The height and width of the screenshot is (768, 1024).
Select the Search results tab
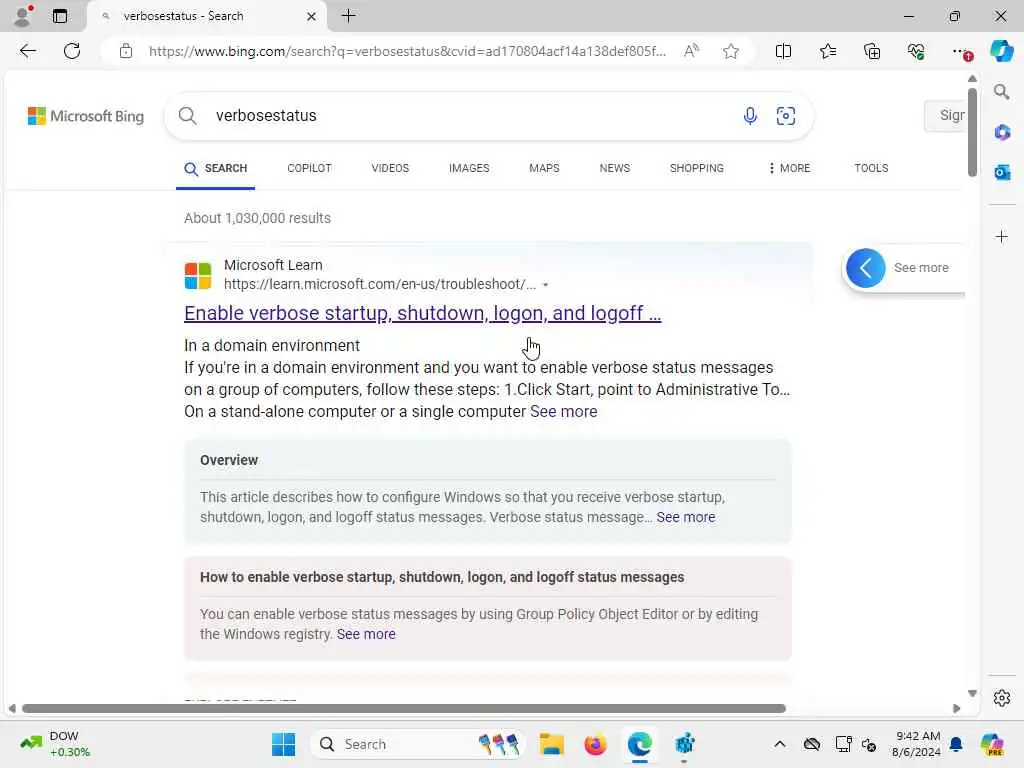click(x=216, y=168)
